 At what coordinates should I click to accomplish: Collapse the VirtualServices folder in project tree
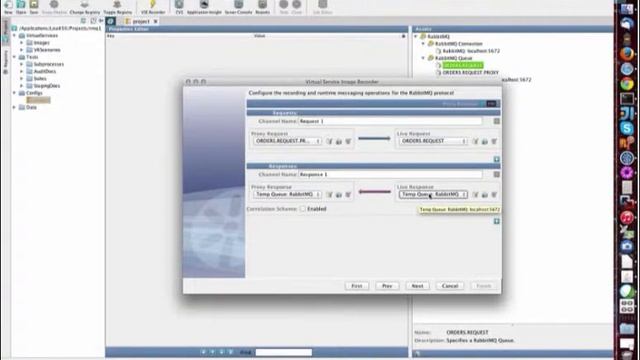14,36
